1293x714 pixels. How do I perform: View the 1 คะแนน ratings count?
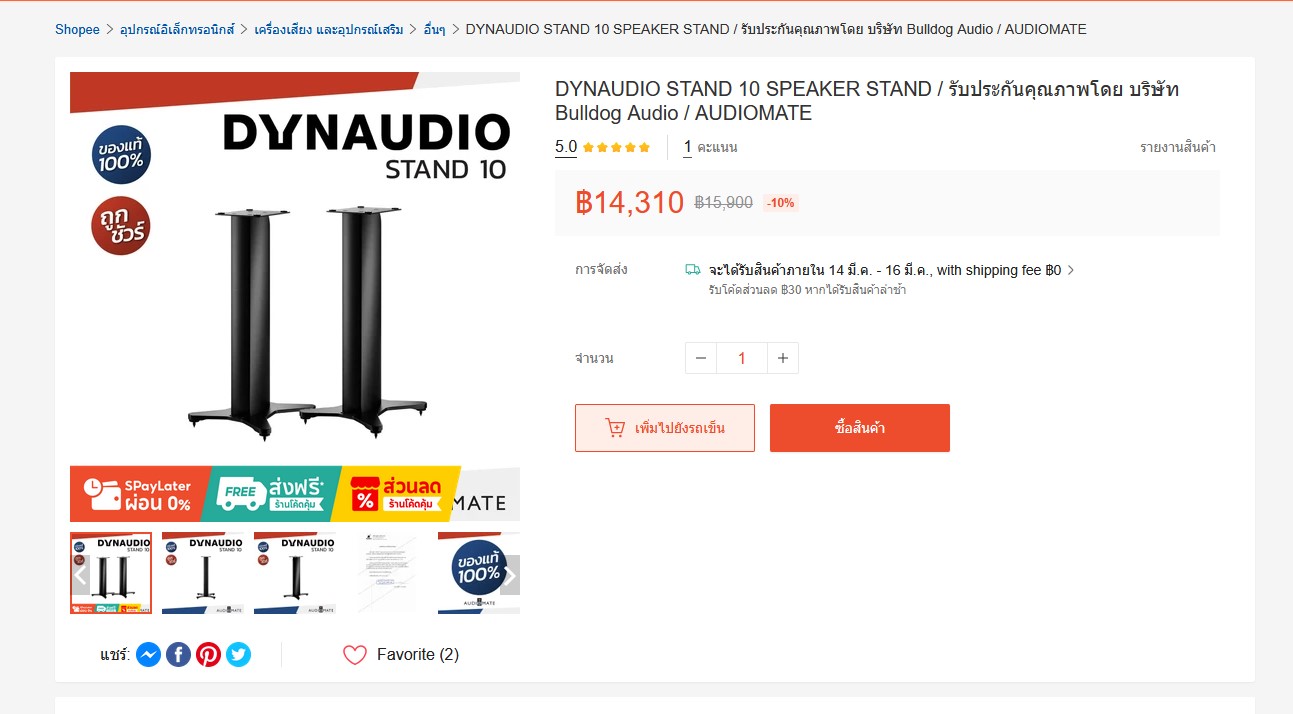click(711, 147)
